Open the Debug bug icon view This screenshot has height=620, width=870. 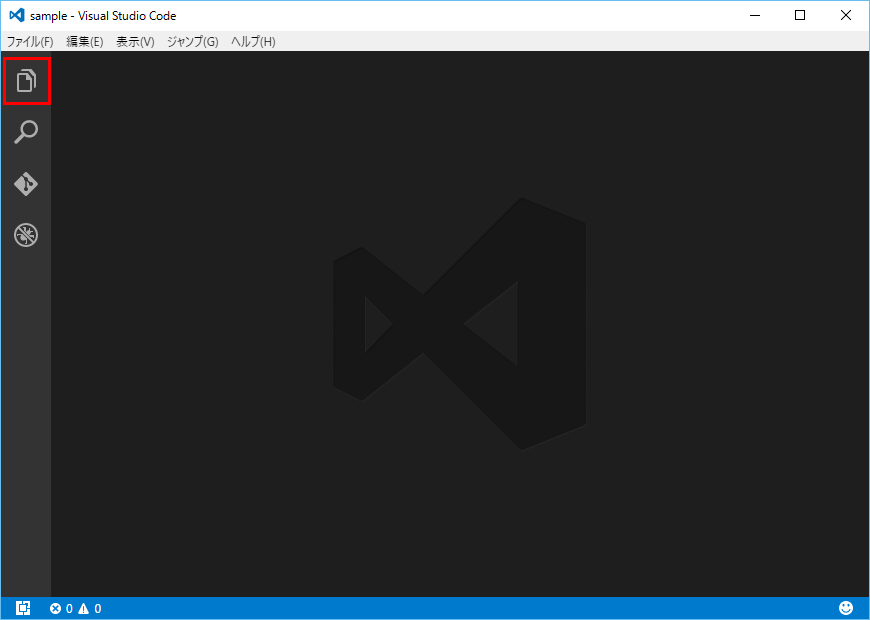pyautogui.click(x=26, y=236)
